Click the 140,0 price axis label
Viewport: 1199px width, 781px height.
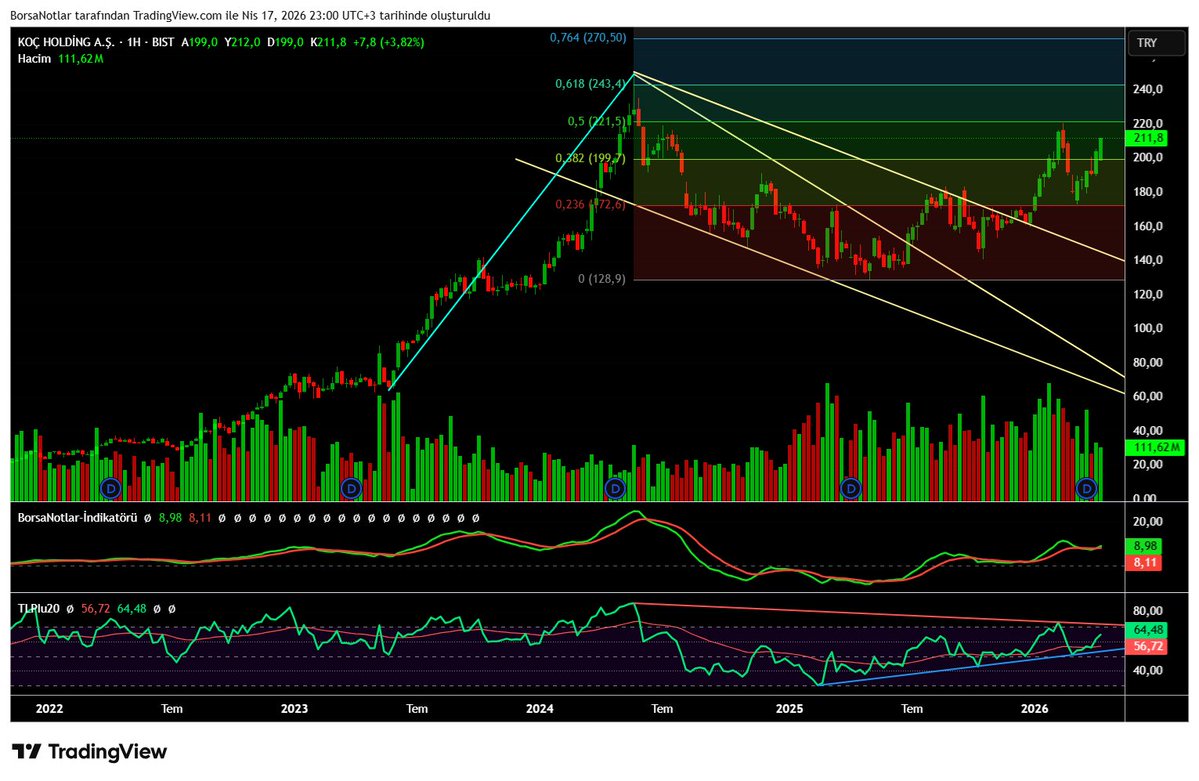click(1148, 260)
